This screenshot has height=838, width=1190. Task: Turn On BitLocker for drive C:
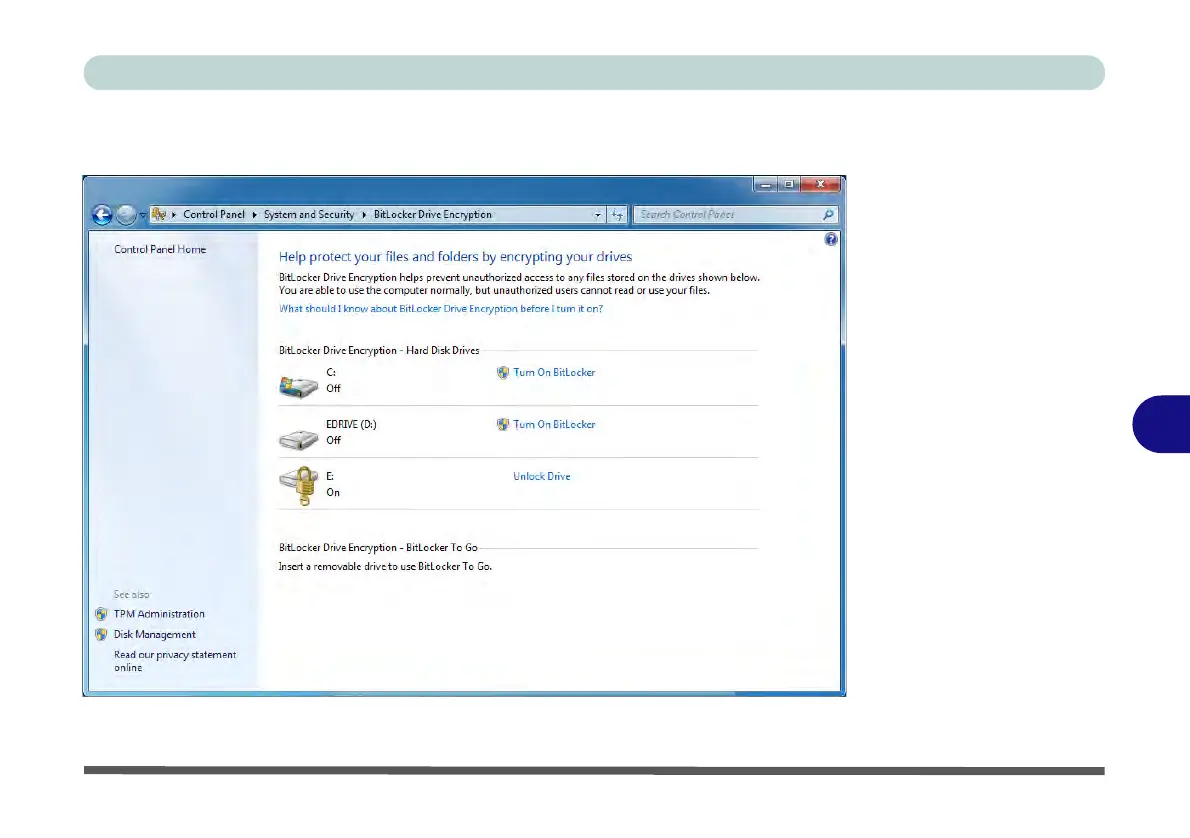coord(554,373)
